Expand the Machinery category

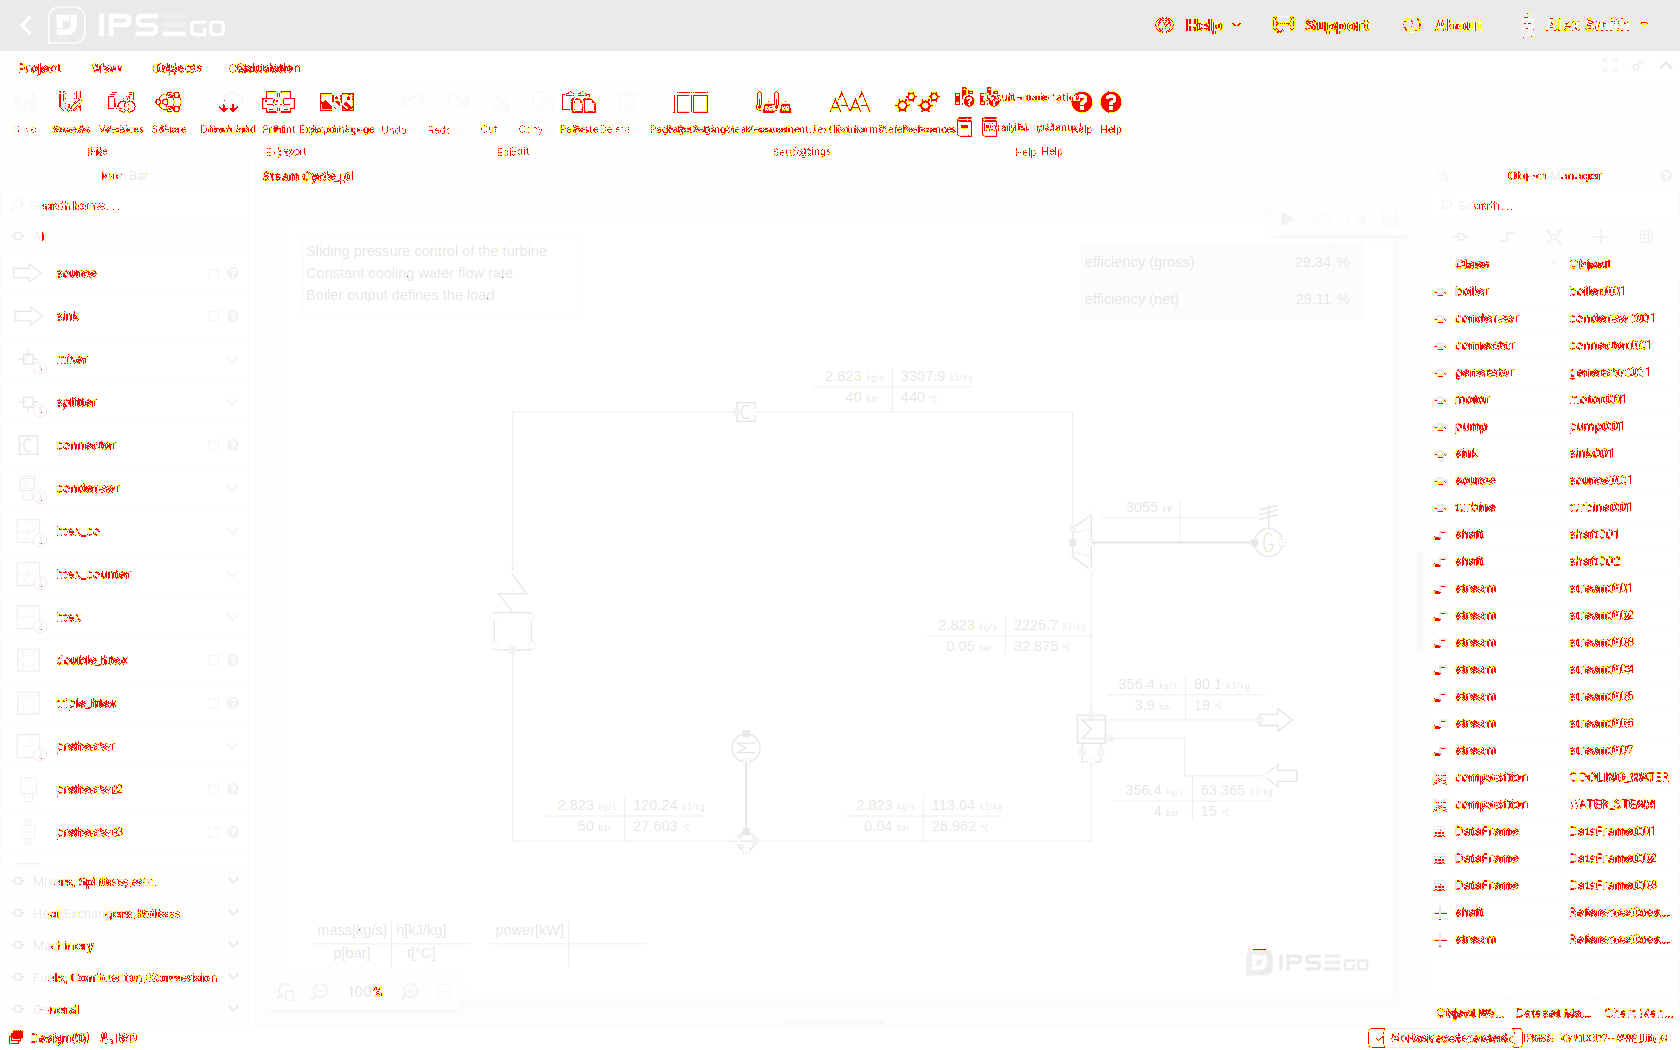click(x=232, y=945)
